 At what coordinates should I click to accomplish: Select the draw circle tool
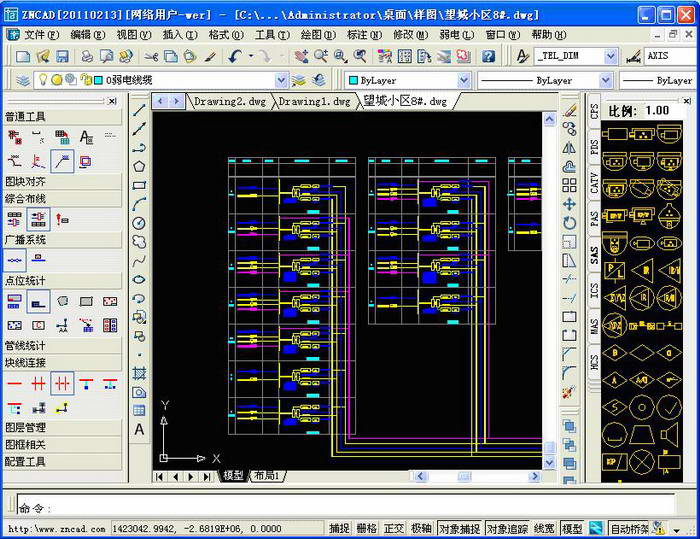click(x=139, y=223)
